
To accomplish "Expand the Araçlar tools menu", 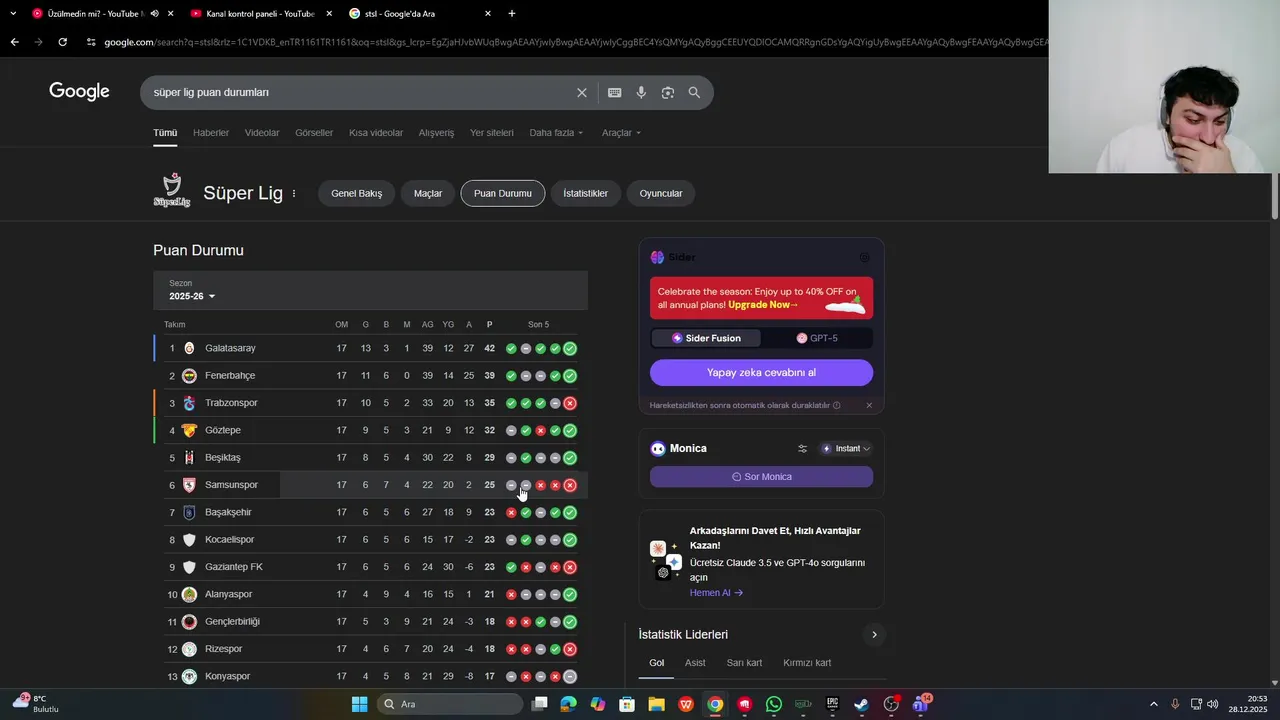I will [x=621, y=133].
